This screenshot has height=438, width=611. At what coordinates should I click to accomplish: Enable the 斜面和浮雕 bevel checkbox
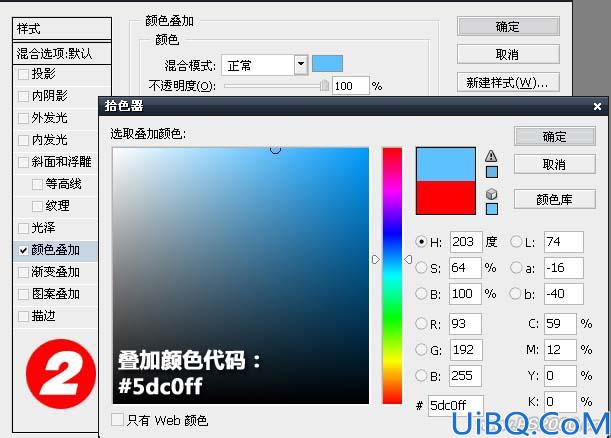point(23,162)
